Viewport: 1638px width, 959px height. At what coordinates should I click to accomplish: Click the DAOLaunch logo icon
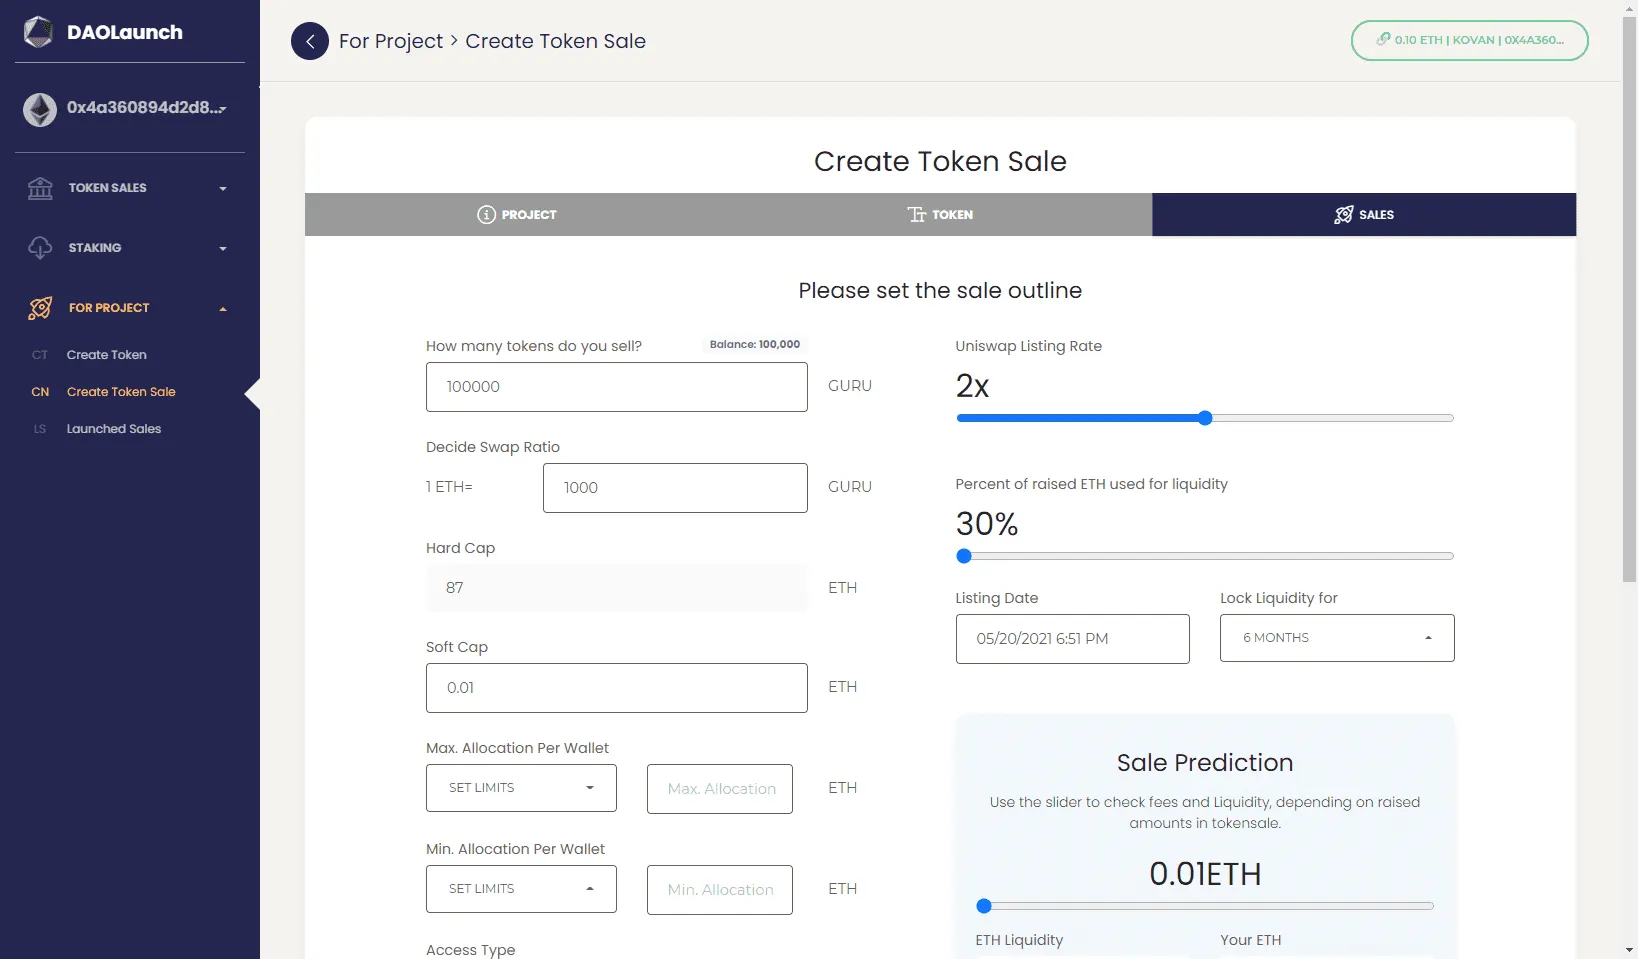[x=39, y=32]
